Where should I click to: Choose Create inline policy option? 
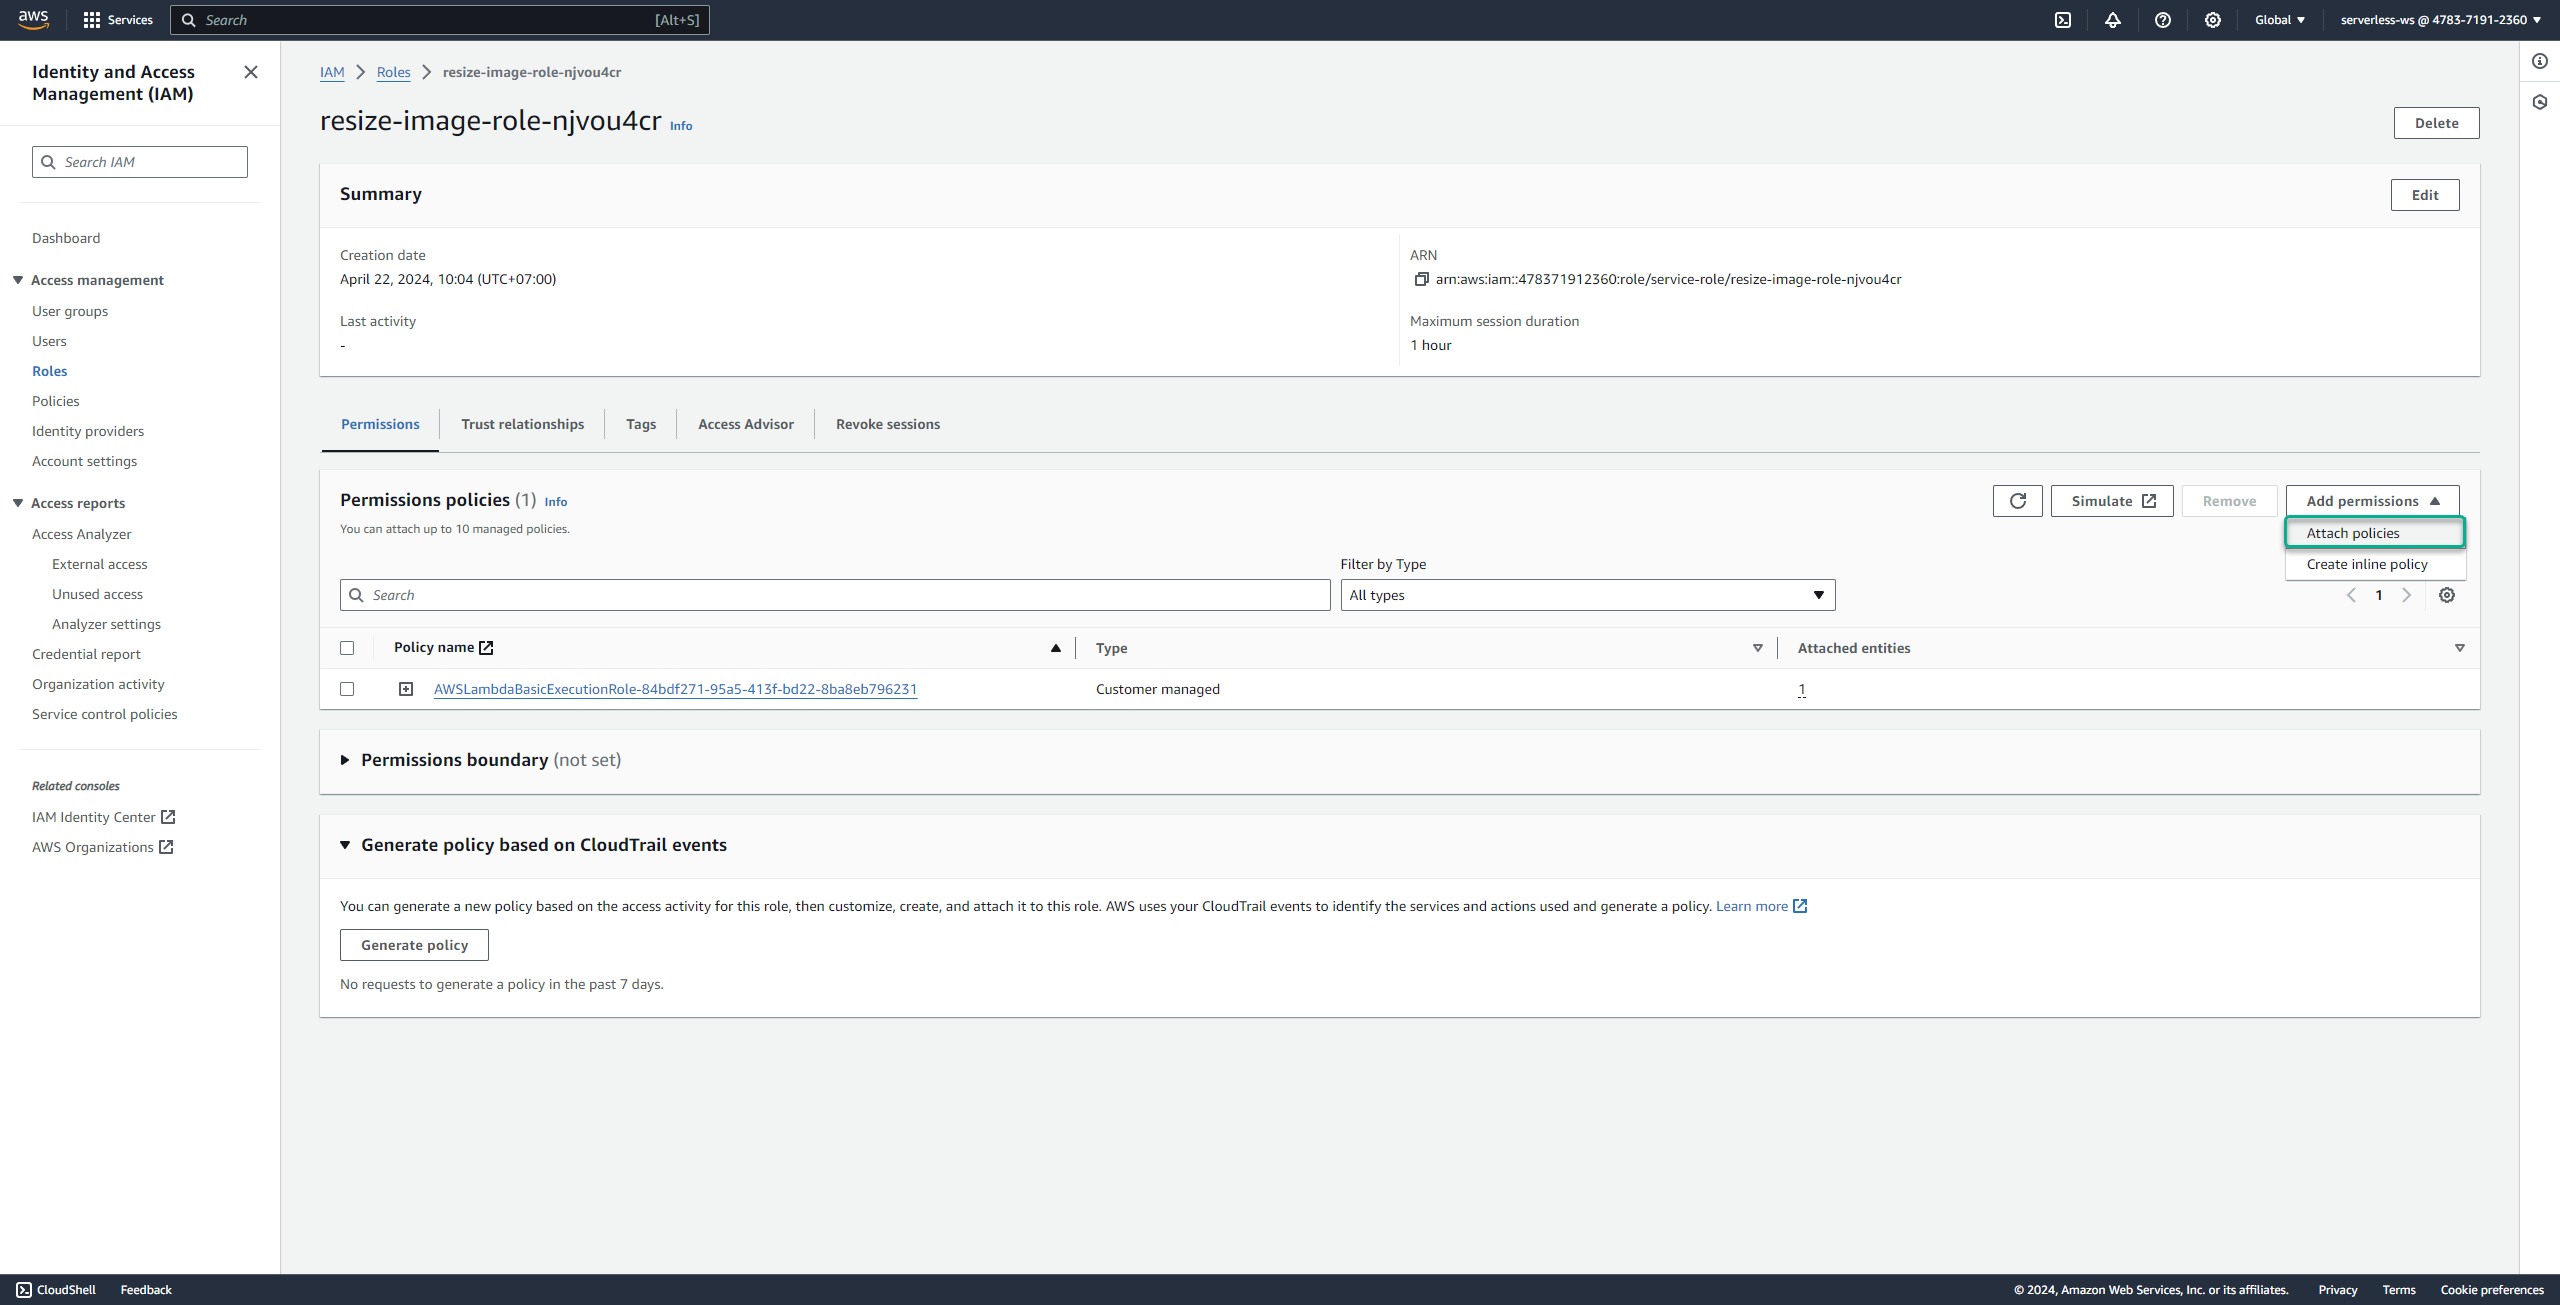(2374, 564)
